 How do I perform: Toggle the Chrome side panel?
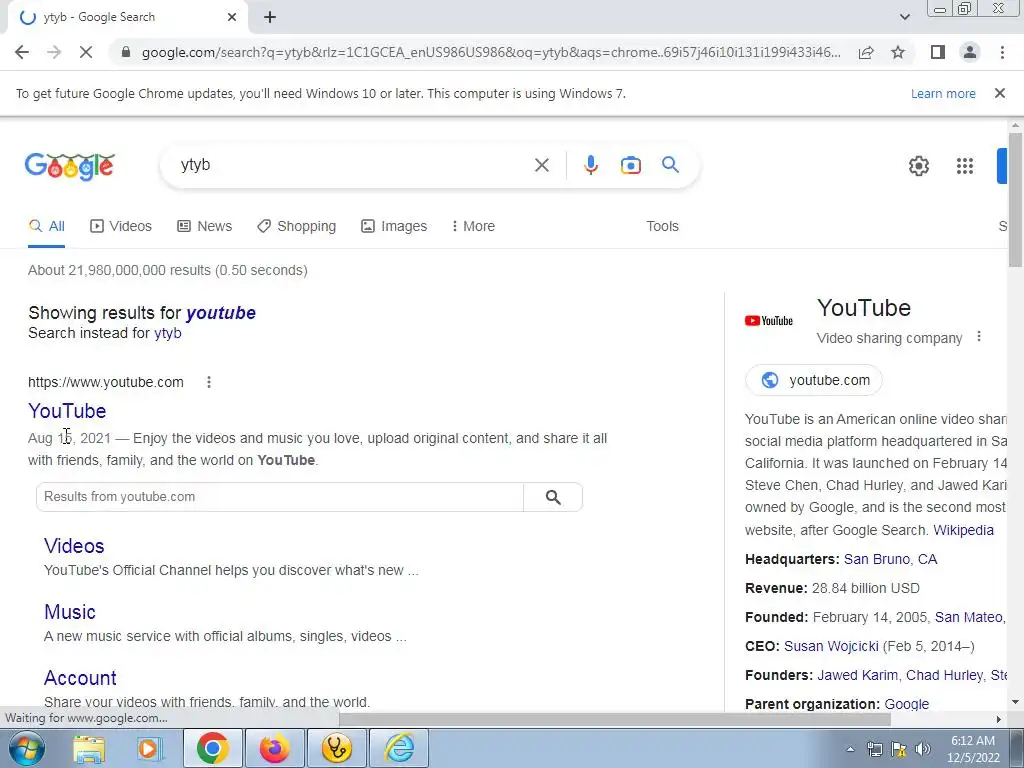(x=938, y=52)
